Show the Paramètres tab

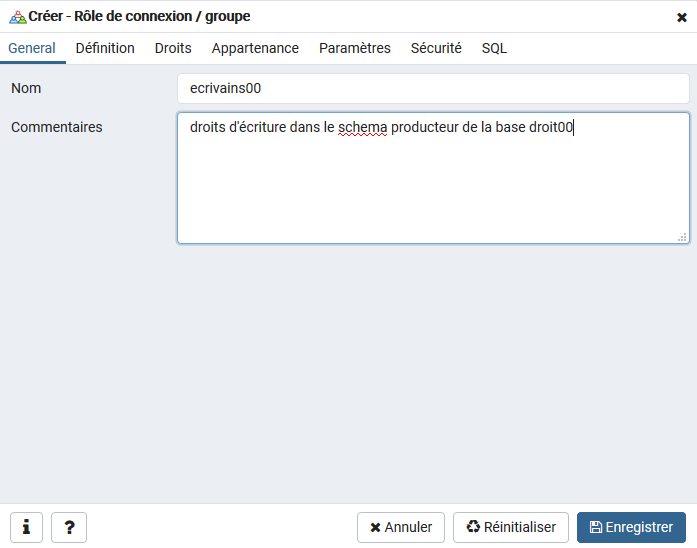(355, 48)
